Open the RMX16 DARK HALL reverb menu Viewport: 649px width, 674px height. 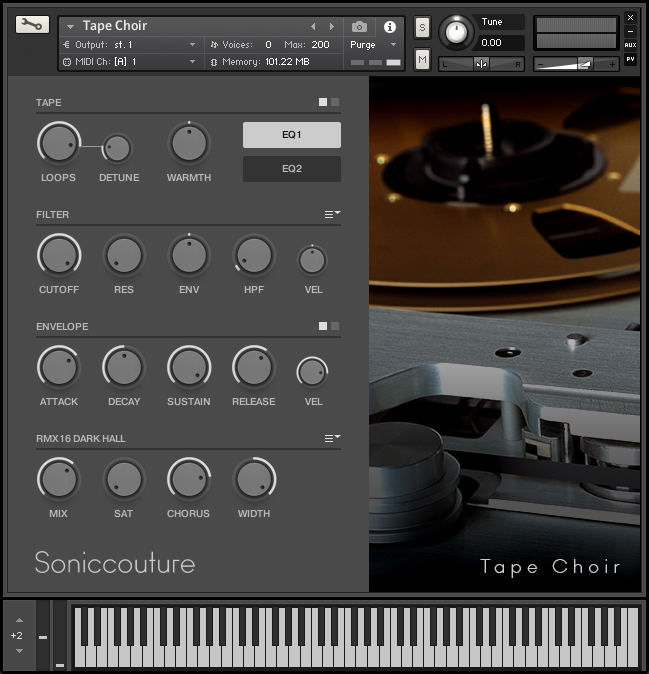pos(332,438)
